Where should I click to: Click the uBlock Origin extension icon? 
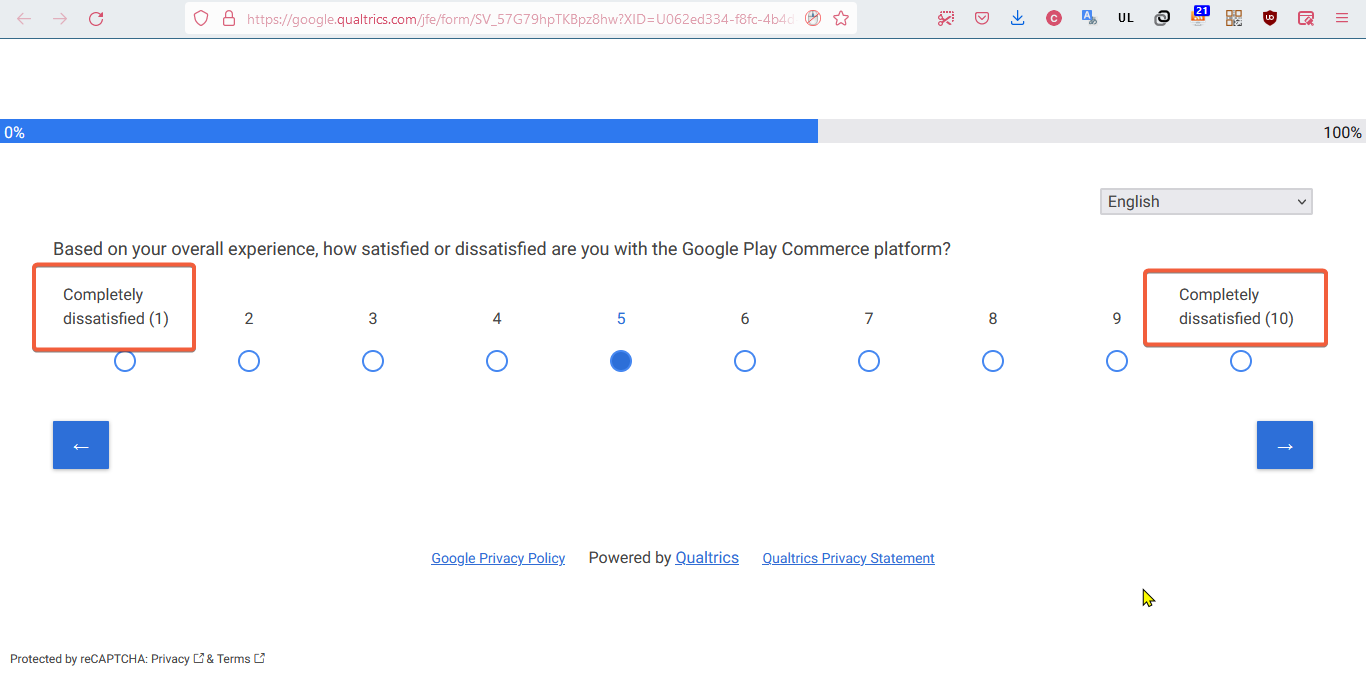tap(1270, 18)
